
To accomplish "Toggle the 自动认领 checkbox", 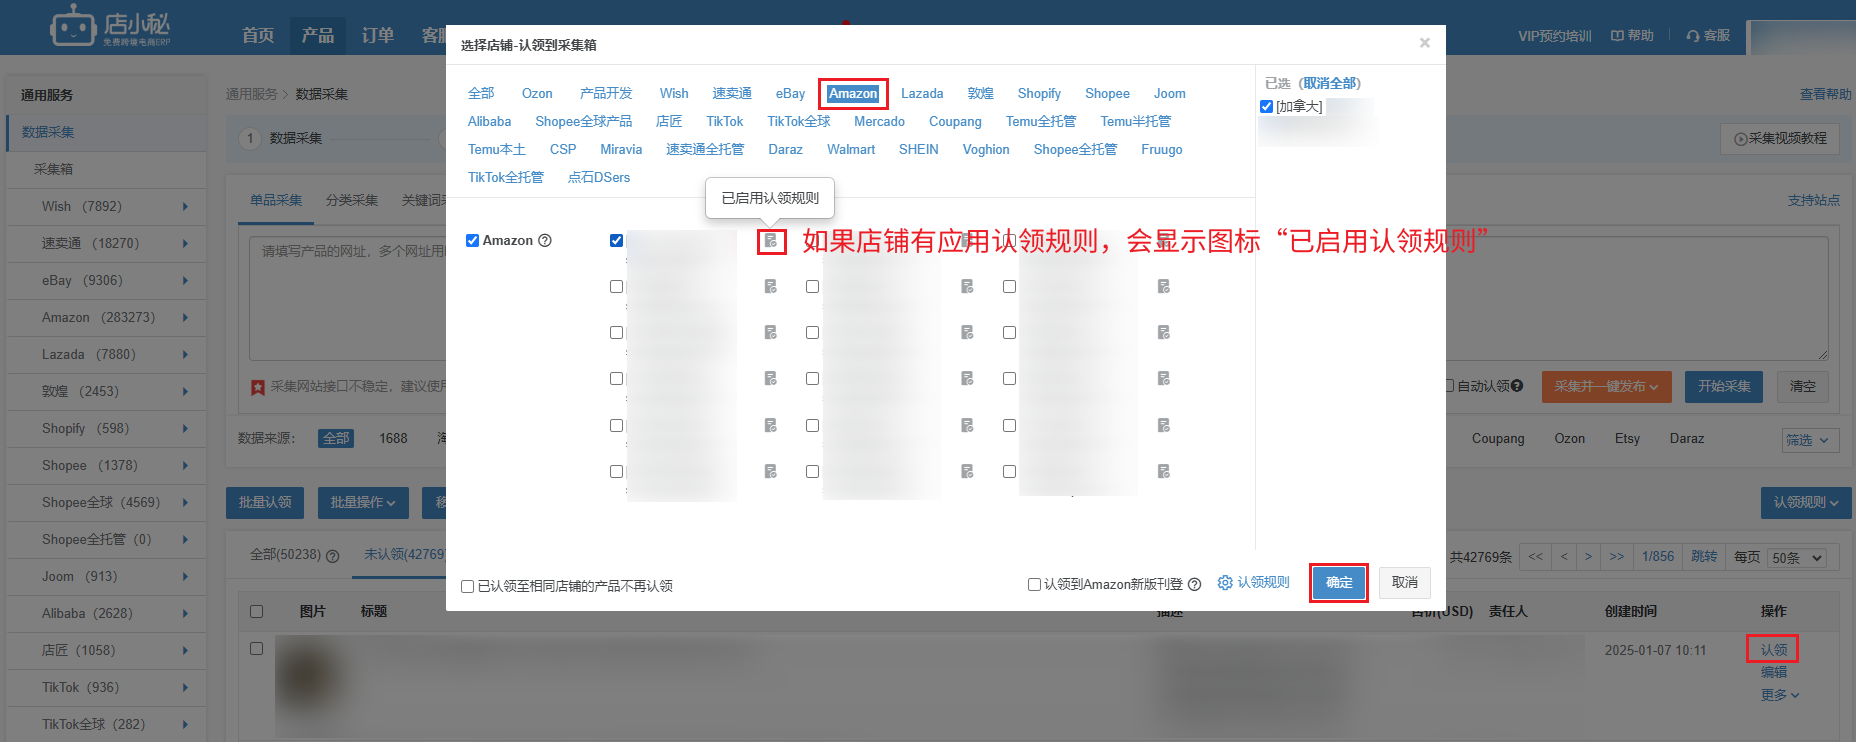I will coord(1449,386).
